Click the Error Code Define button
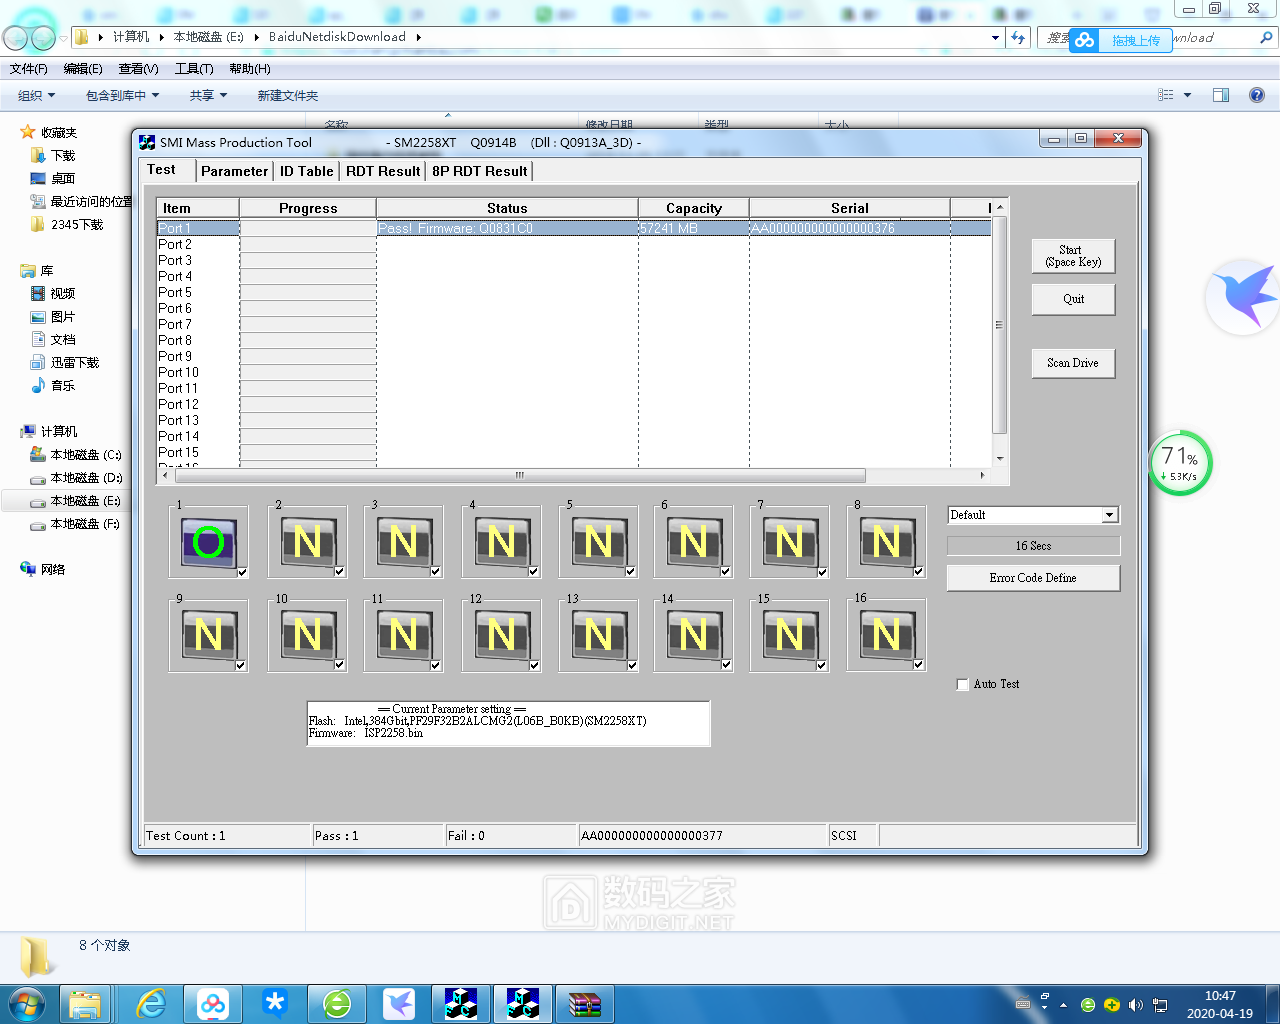Viewport: 1280px width, 1024px height. point(1033,578)
